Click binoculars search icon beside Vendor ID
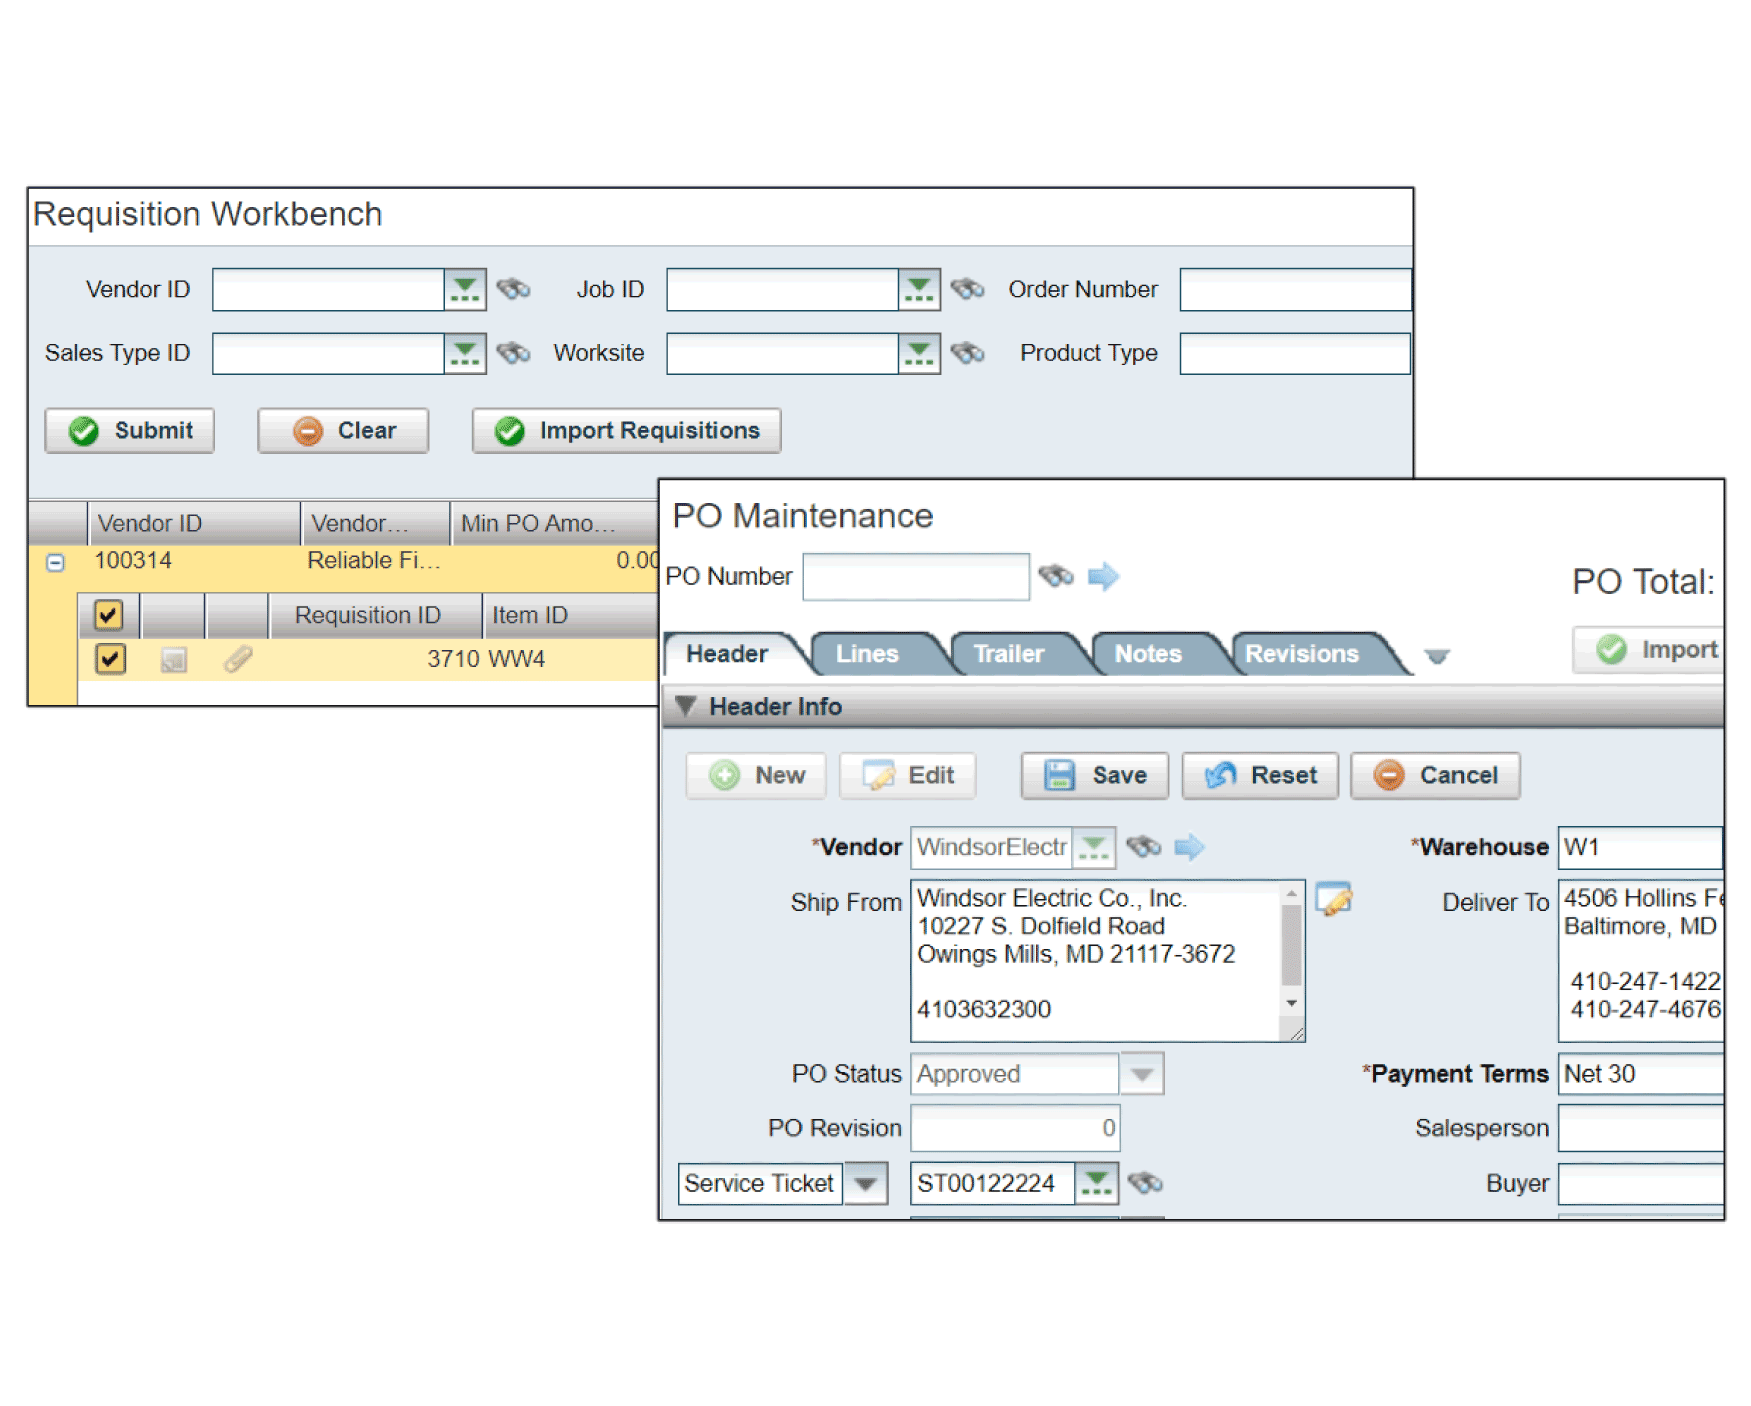Screen dimensions: 1751x1406 click(x=513, y=290)
